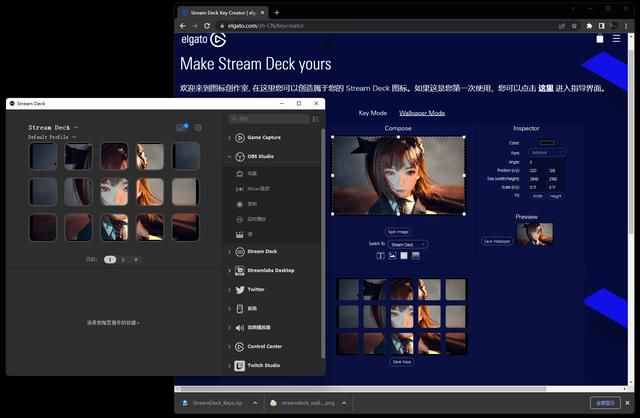Open the Switch To device dropdown
Viewport: 640px width, 418px height.
[408, 245]
